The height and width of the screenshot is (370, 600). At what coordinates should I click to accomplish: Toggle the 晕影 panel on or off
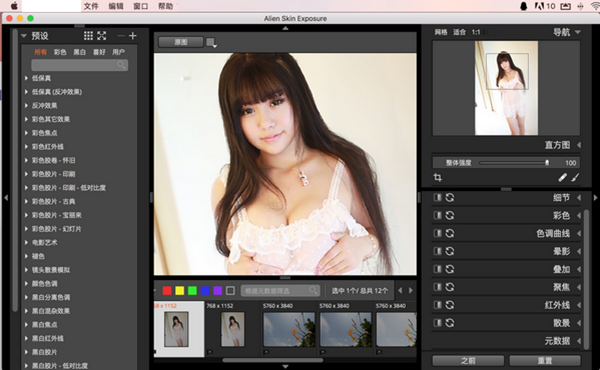(x=437, y=251)
